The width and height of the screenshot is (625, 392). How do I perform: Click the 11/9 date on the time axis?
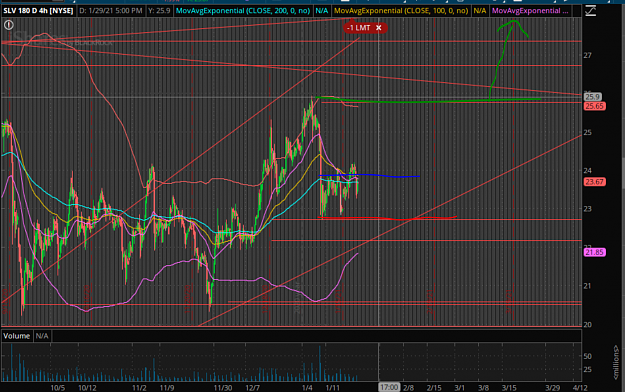[167, 388]
